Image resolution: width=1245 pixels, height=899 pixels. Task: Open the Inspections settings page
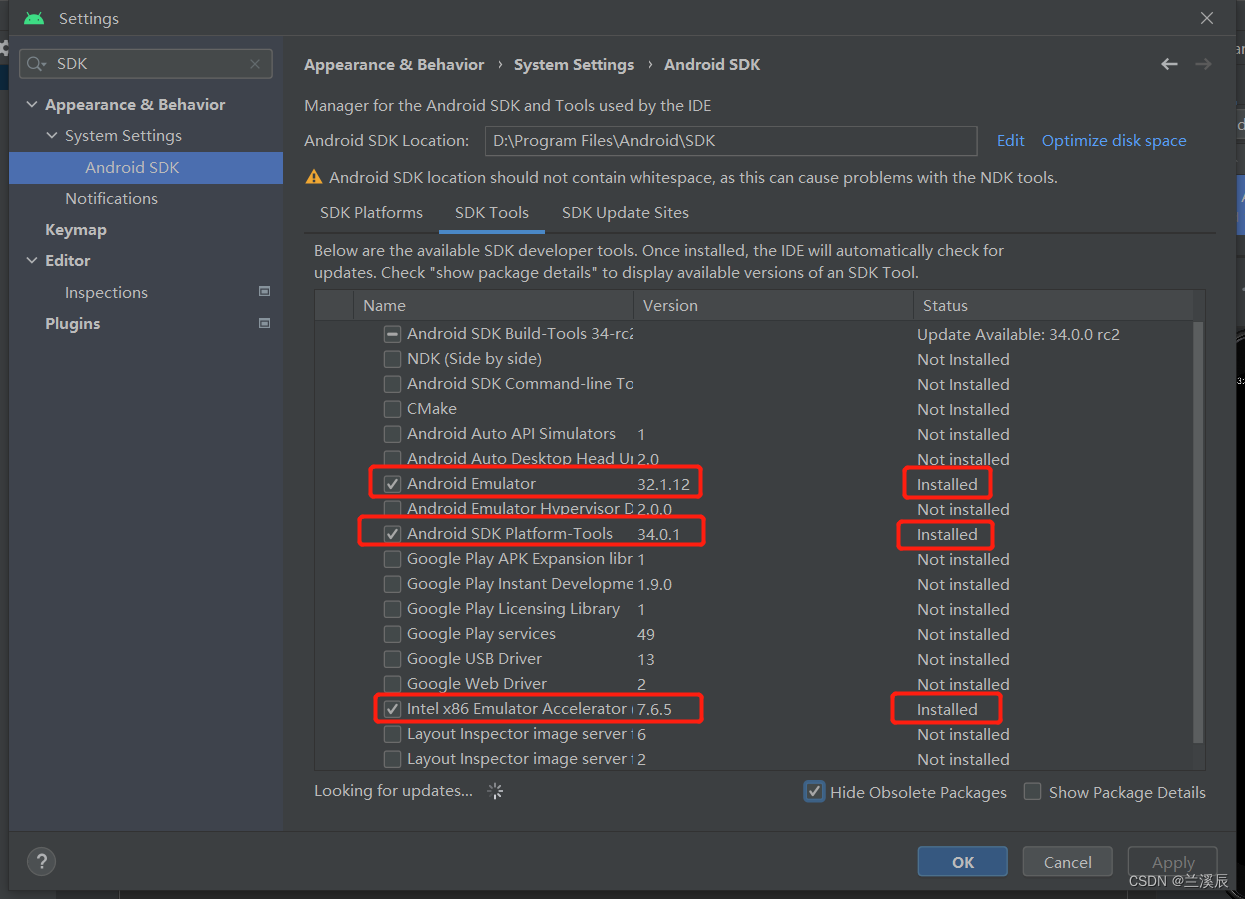pyautogui.click(x=106, y=292)
